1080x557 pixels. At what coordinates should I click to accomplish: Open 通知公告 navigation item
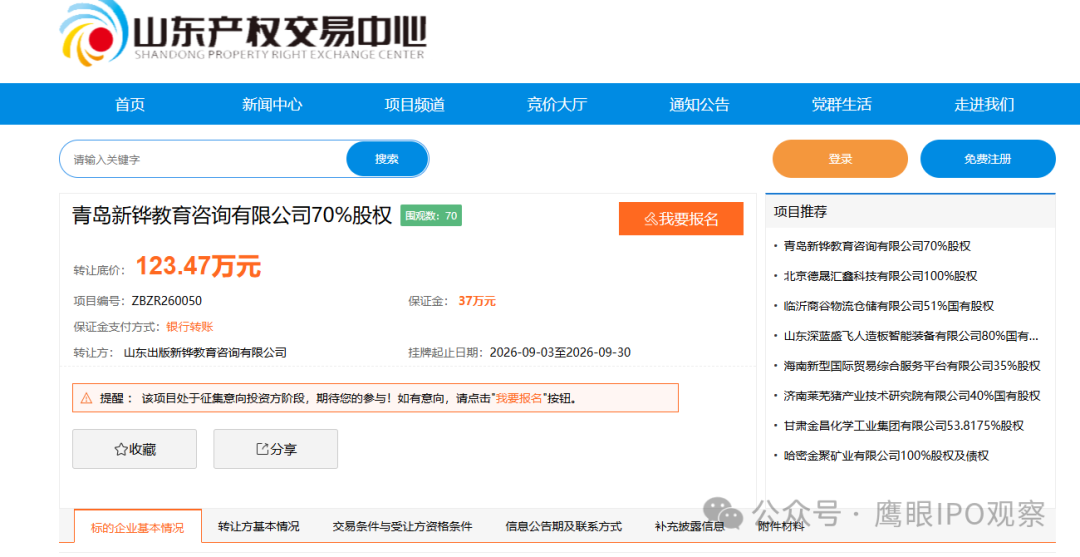[x=699, y=104]
